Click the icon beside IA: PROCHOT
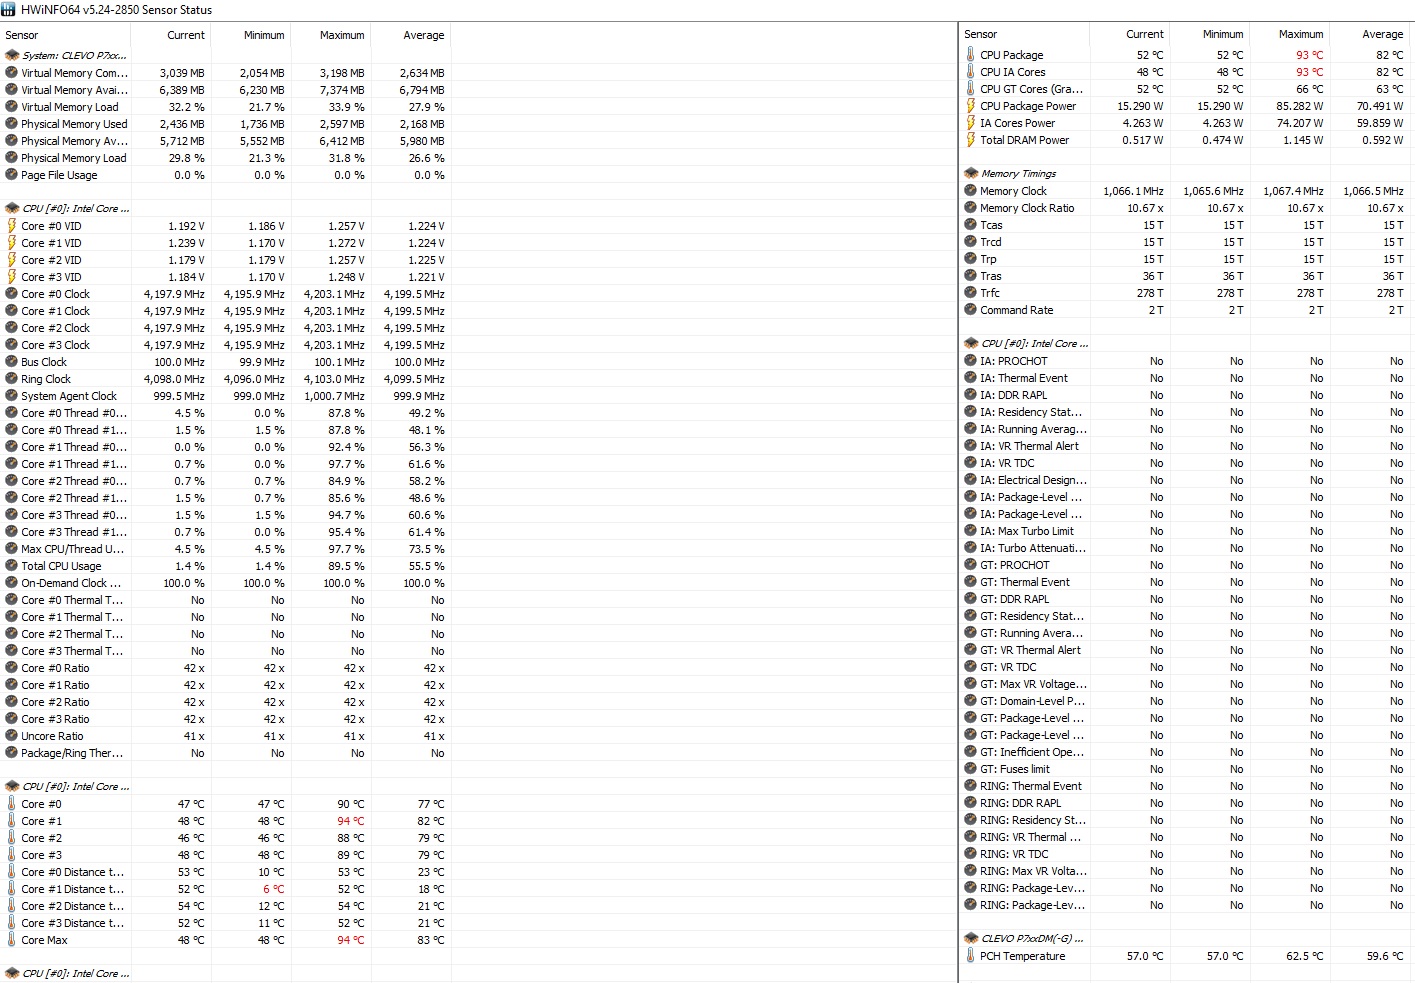Image resolution: width=1415 pixels, height=983 pixels. [970, 360]
